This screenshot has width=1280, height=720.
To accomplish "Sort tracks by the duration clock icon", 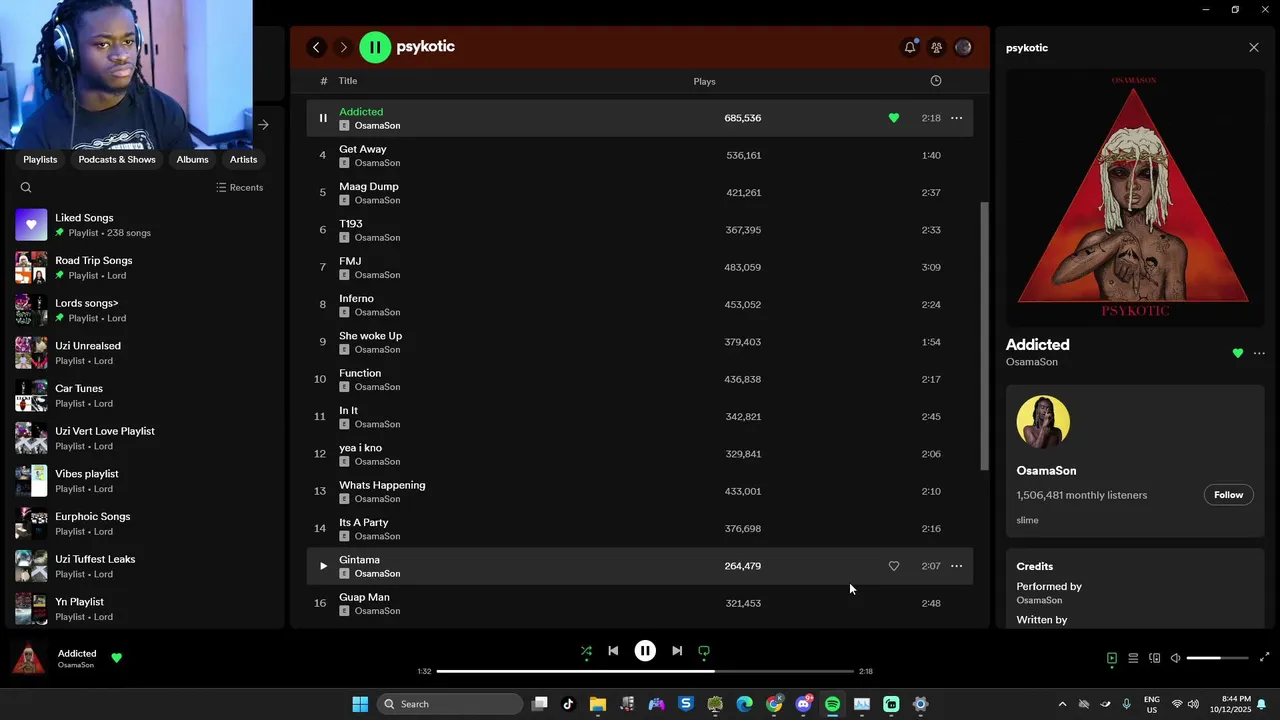I will [x=936, y=81].
